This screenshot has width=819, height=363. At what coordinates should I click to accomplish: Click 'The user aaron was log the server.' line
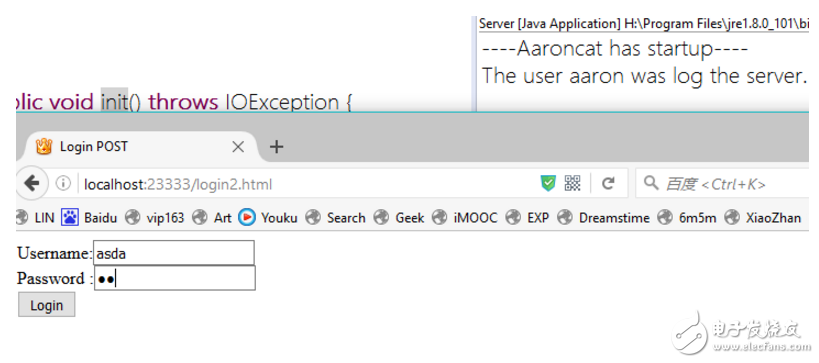click(645, 76)
